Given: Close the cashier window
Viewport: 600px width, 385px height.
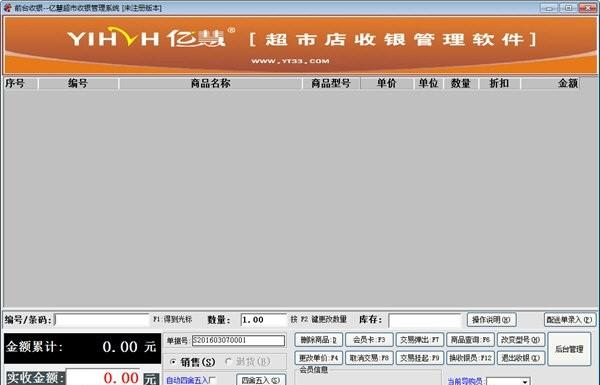Looking at the screenshot, I should point(588,8).
